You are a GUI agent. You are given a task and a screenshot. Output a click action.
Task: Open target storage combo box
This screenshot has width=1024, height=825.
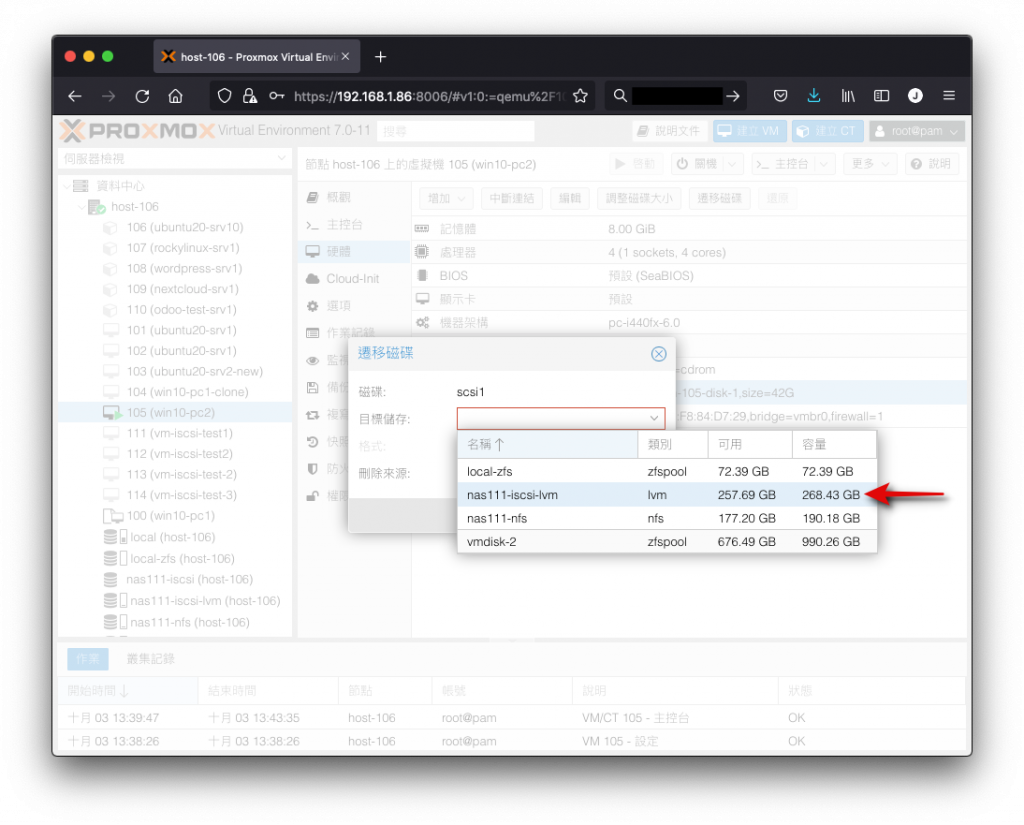pos(561,418)
